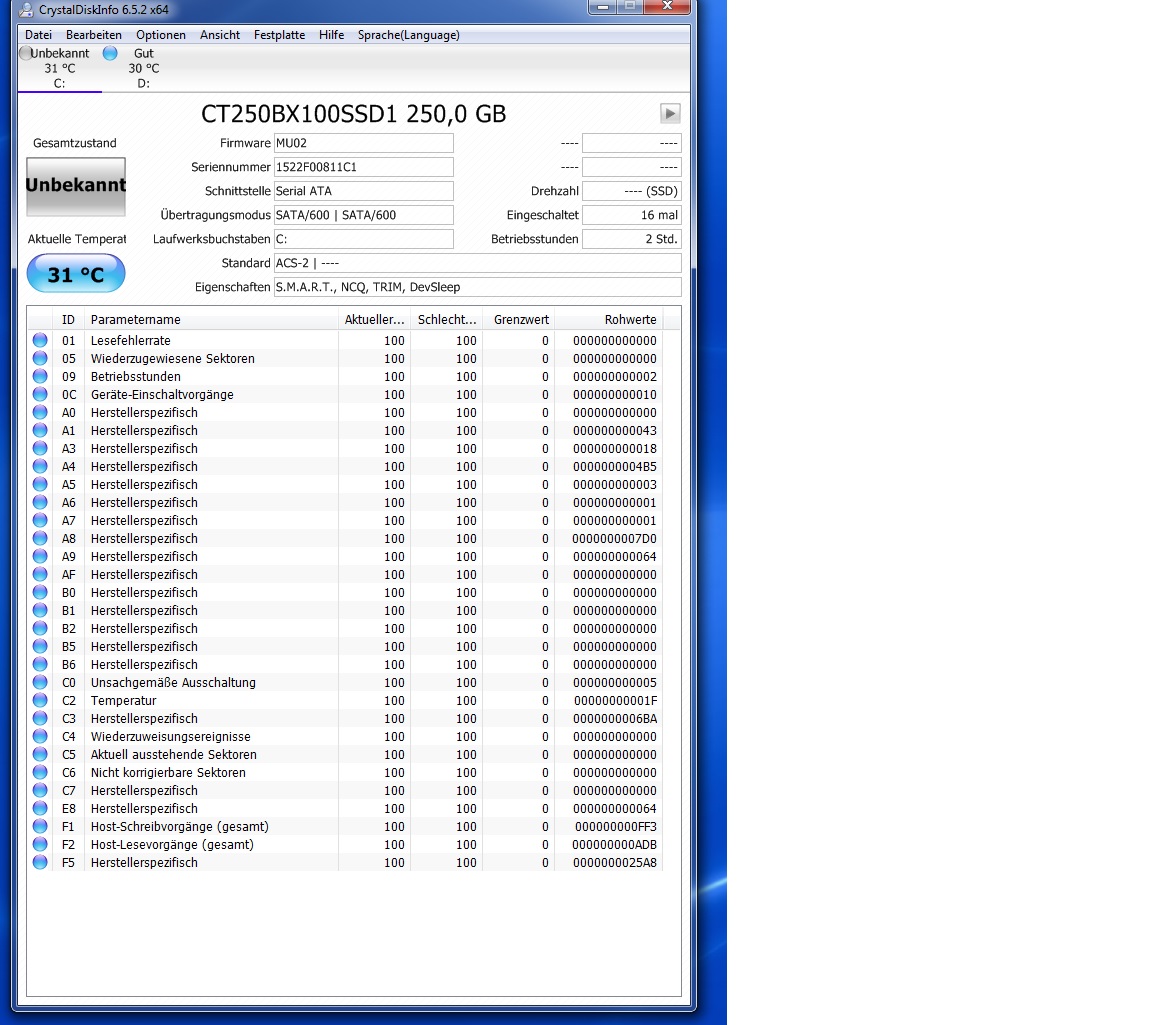
Task: Click the Eingeschaltet field 16 mal
Action: coord(632,215)
